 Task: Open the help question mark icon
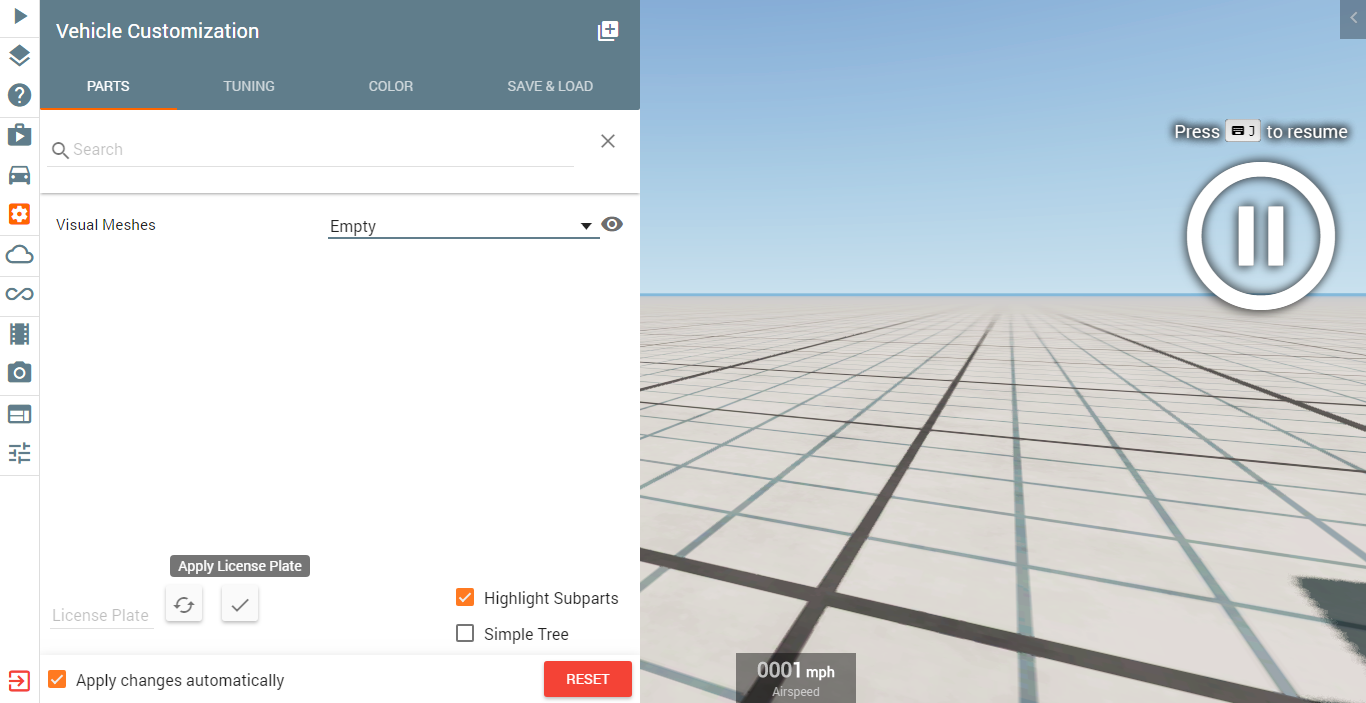[x=20, y=95]
